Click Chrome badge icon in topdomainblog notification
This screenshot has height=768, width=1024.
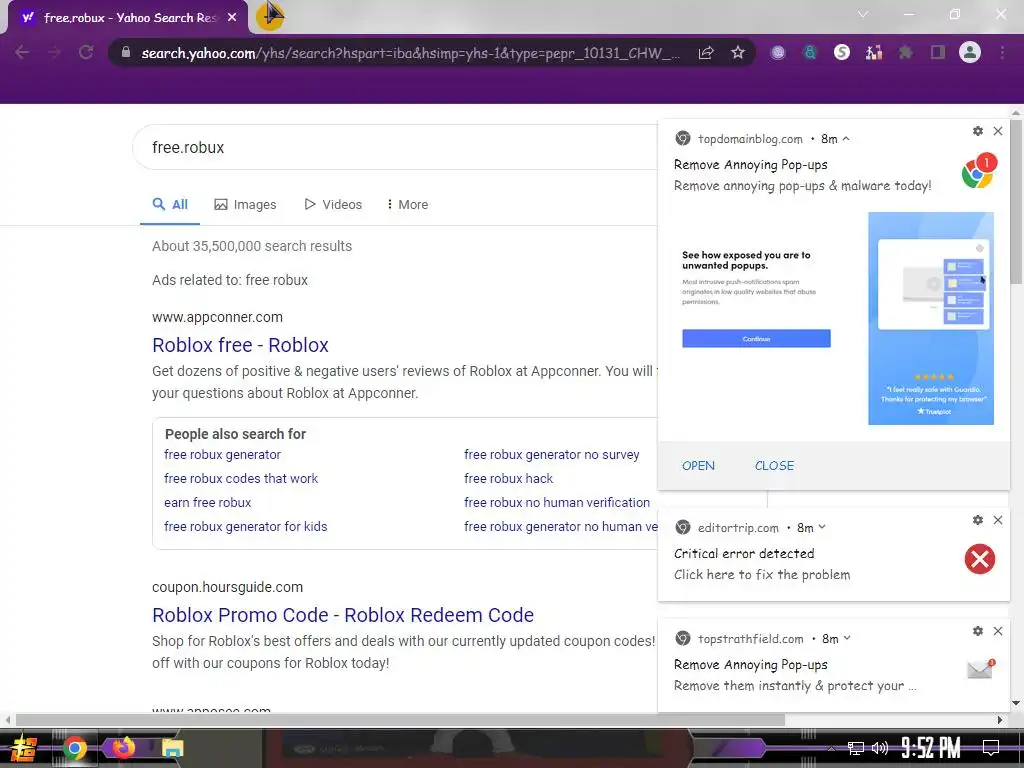(978, 172)
